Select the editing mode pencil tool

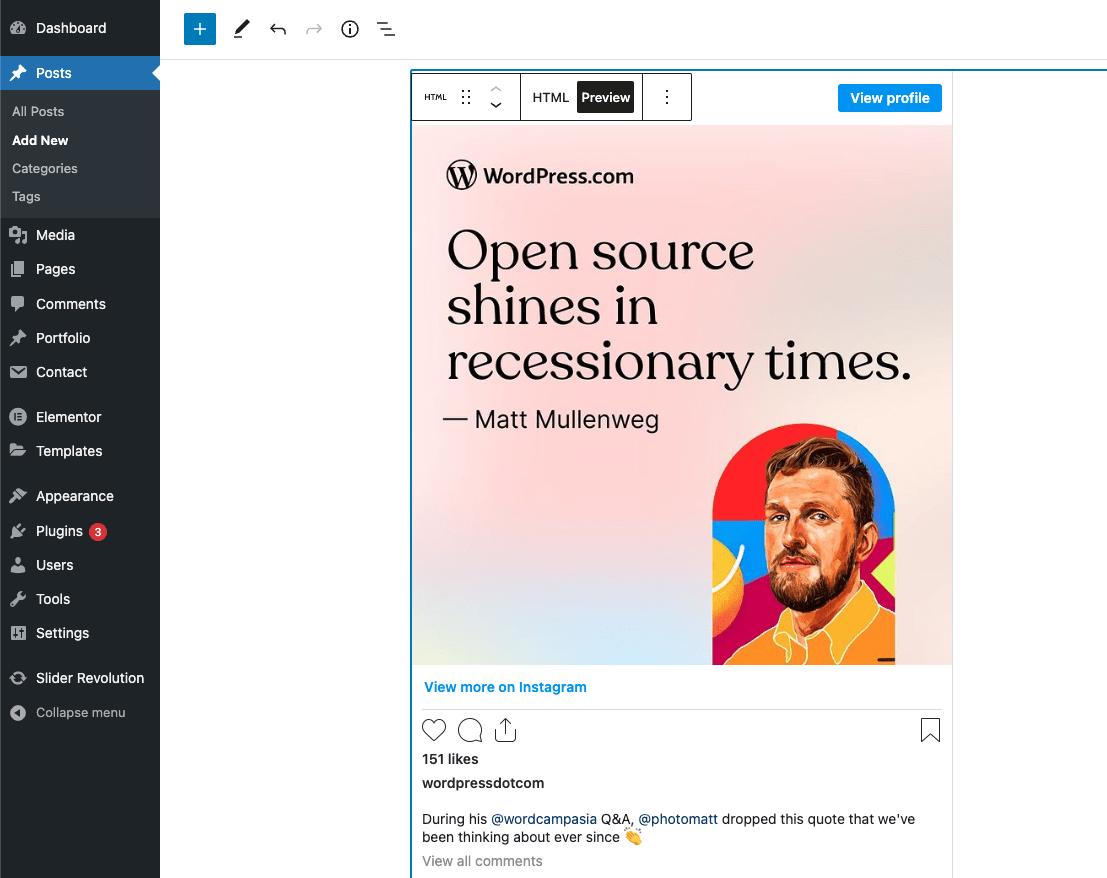(241, 29)
